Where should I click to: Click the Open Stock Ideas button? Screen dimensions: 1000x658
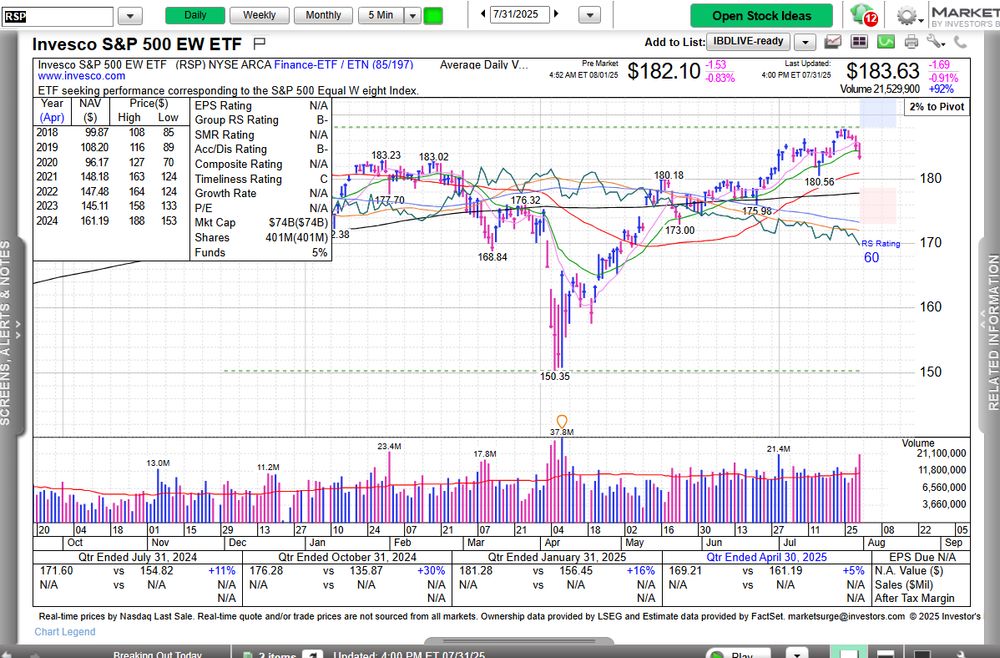click(761, 16)
